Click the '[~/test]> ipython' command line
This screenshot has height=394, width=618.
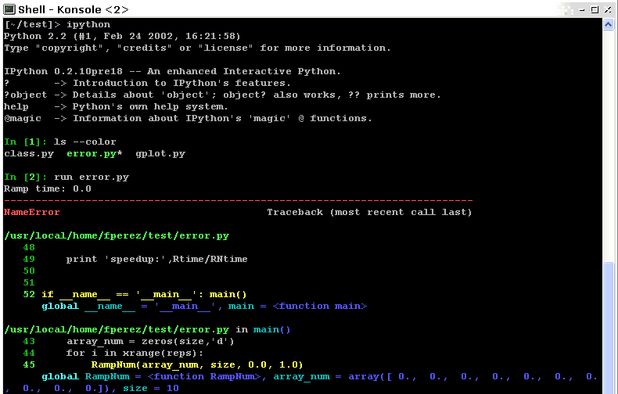[58, 24]
